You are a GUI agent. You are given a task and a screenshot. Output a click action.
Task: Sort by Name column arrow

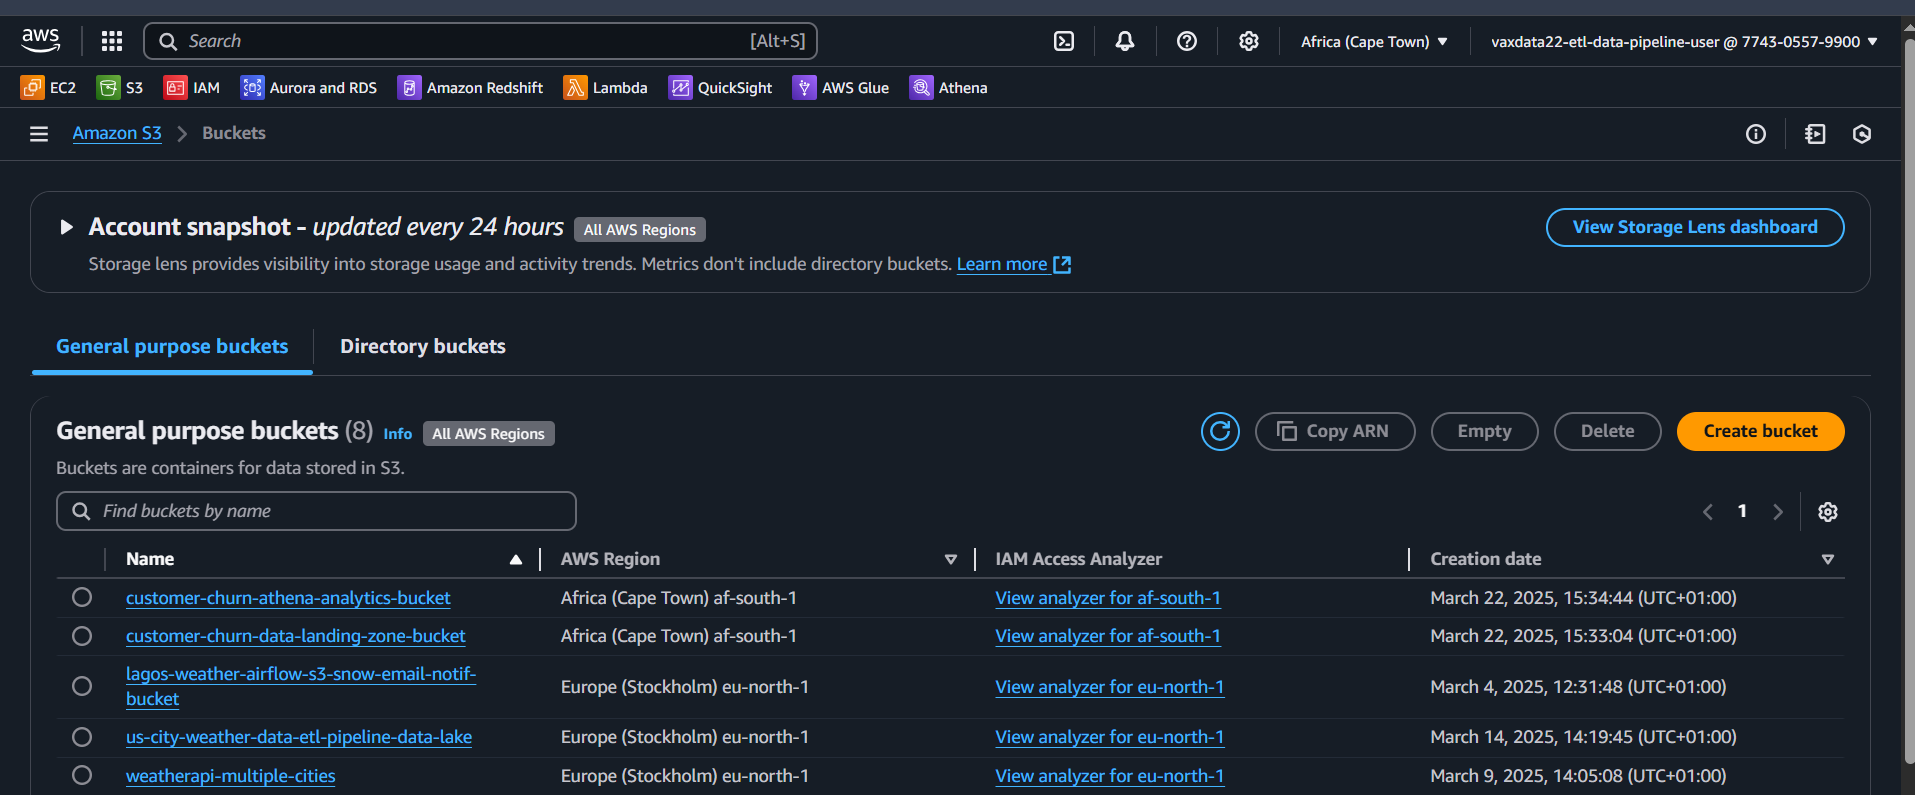[516, 560]
